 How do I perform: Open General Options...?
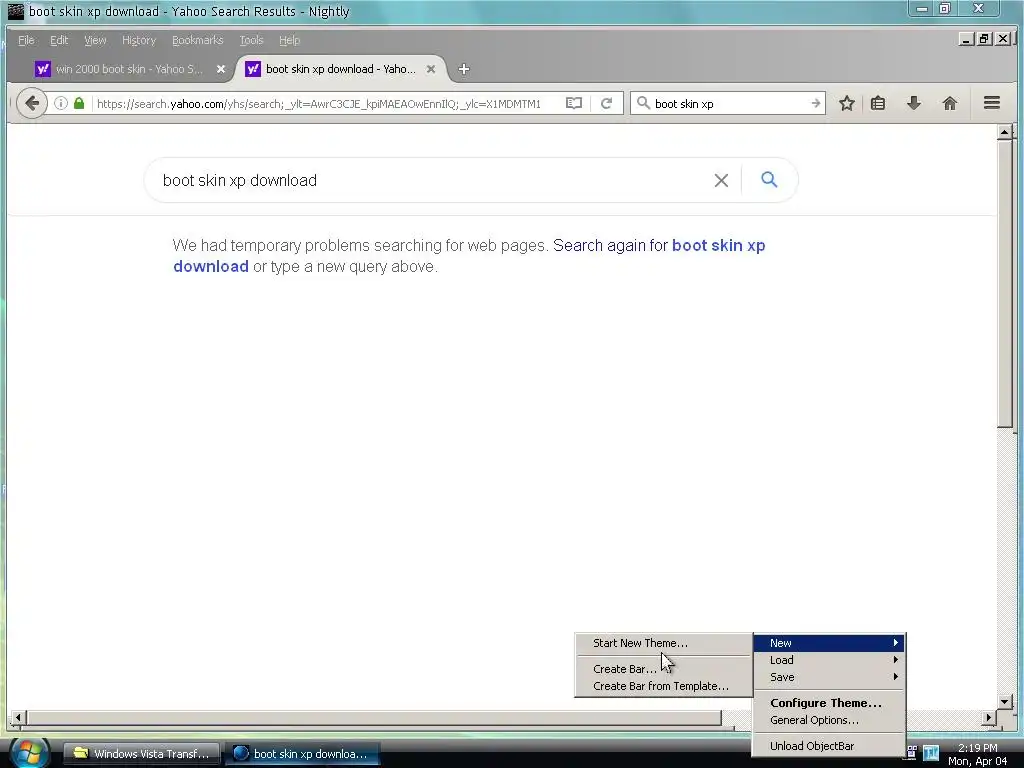829,720
